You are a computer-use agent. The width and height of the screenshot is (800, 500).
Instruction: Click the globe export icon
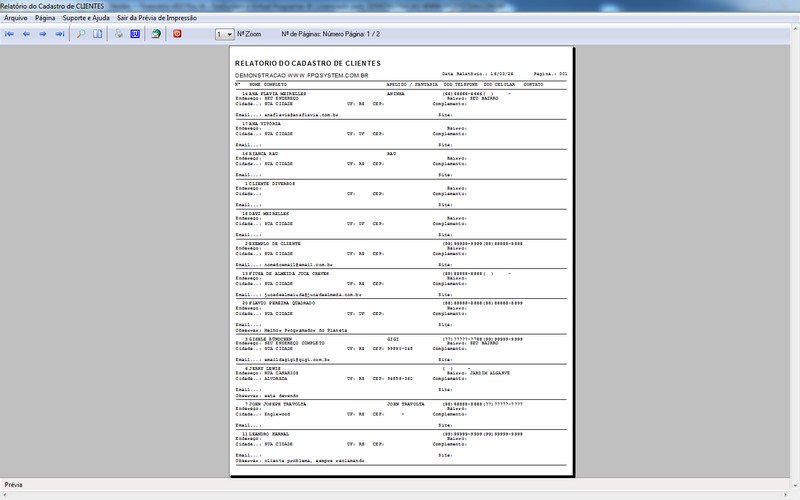156,34
